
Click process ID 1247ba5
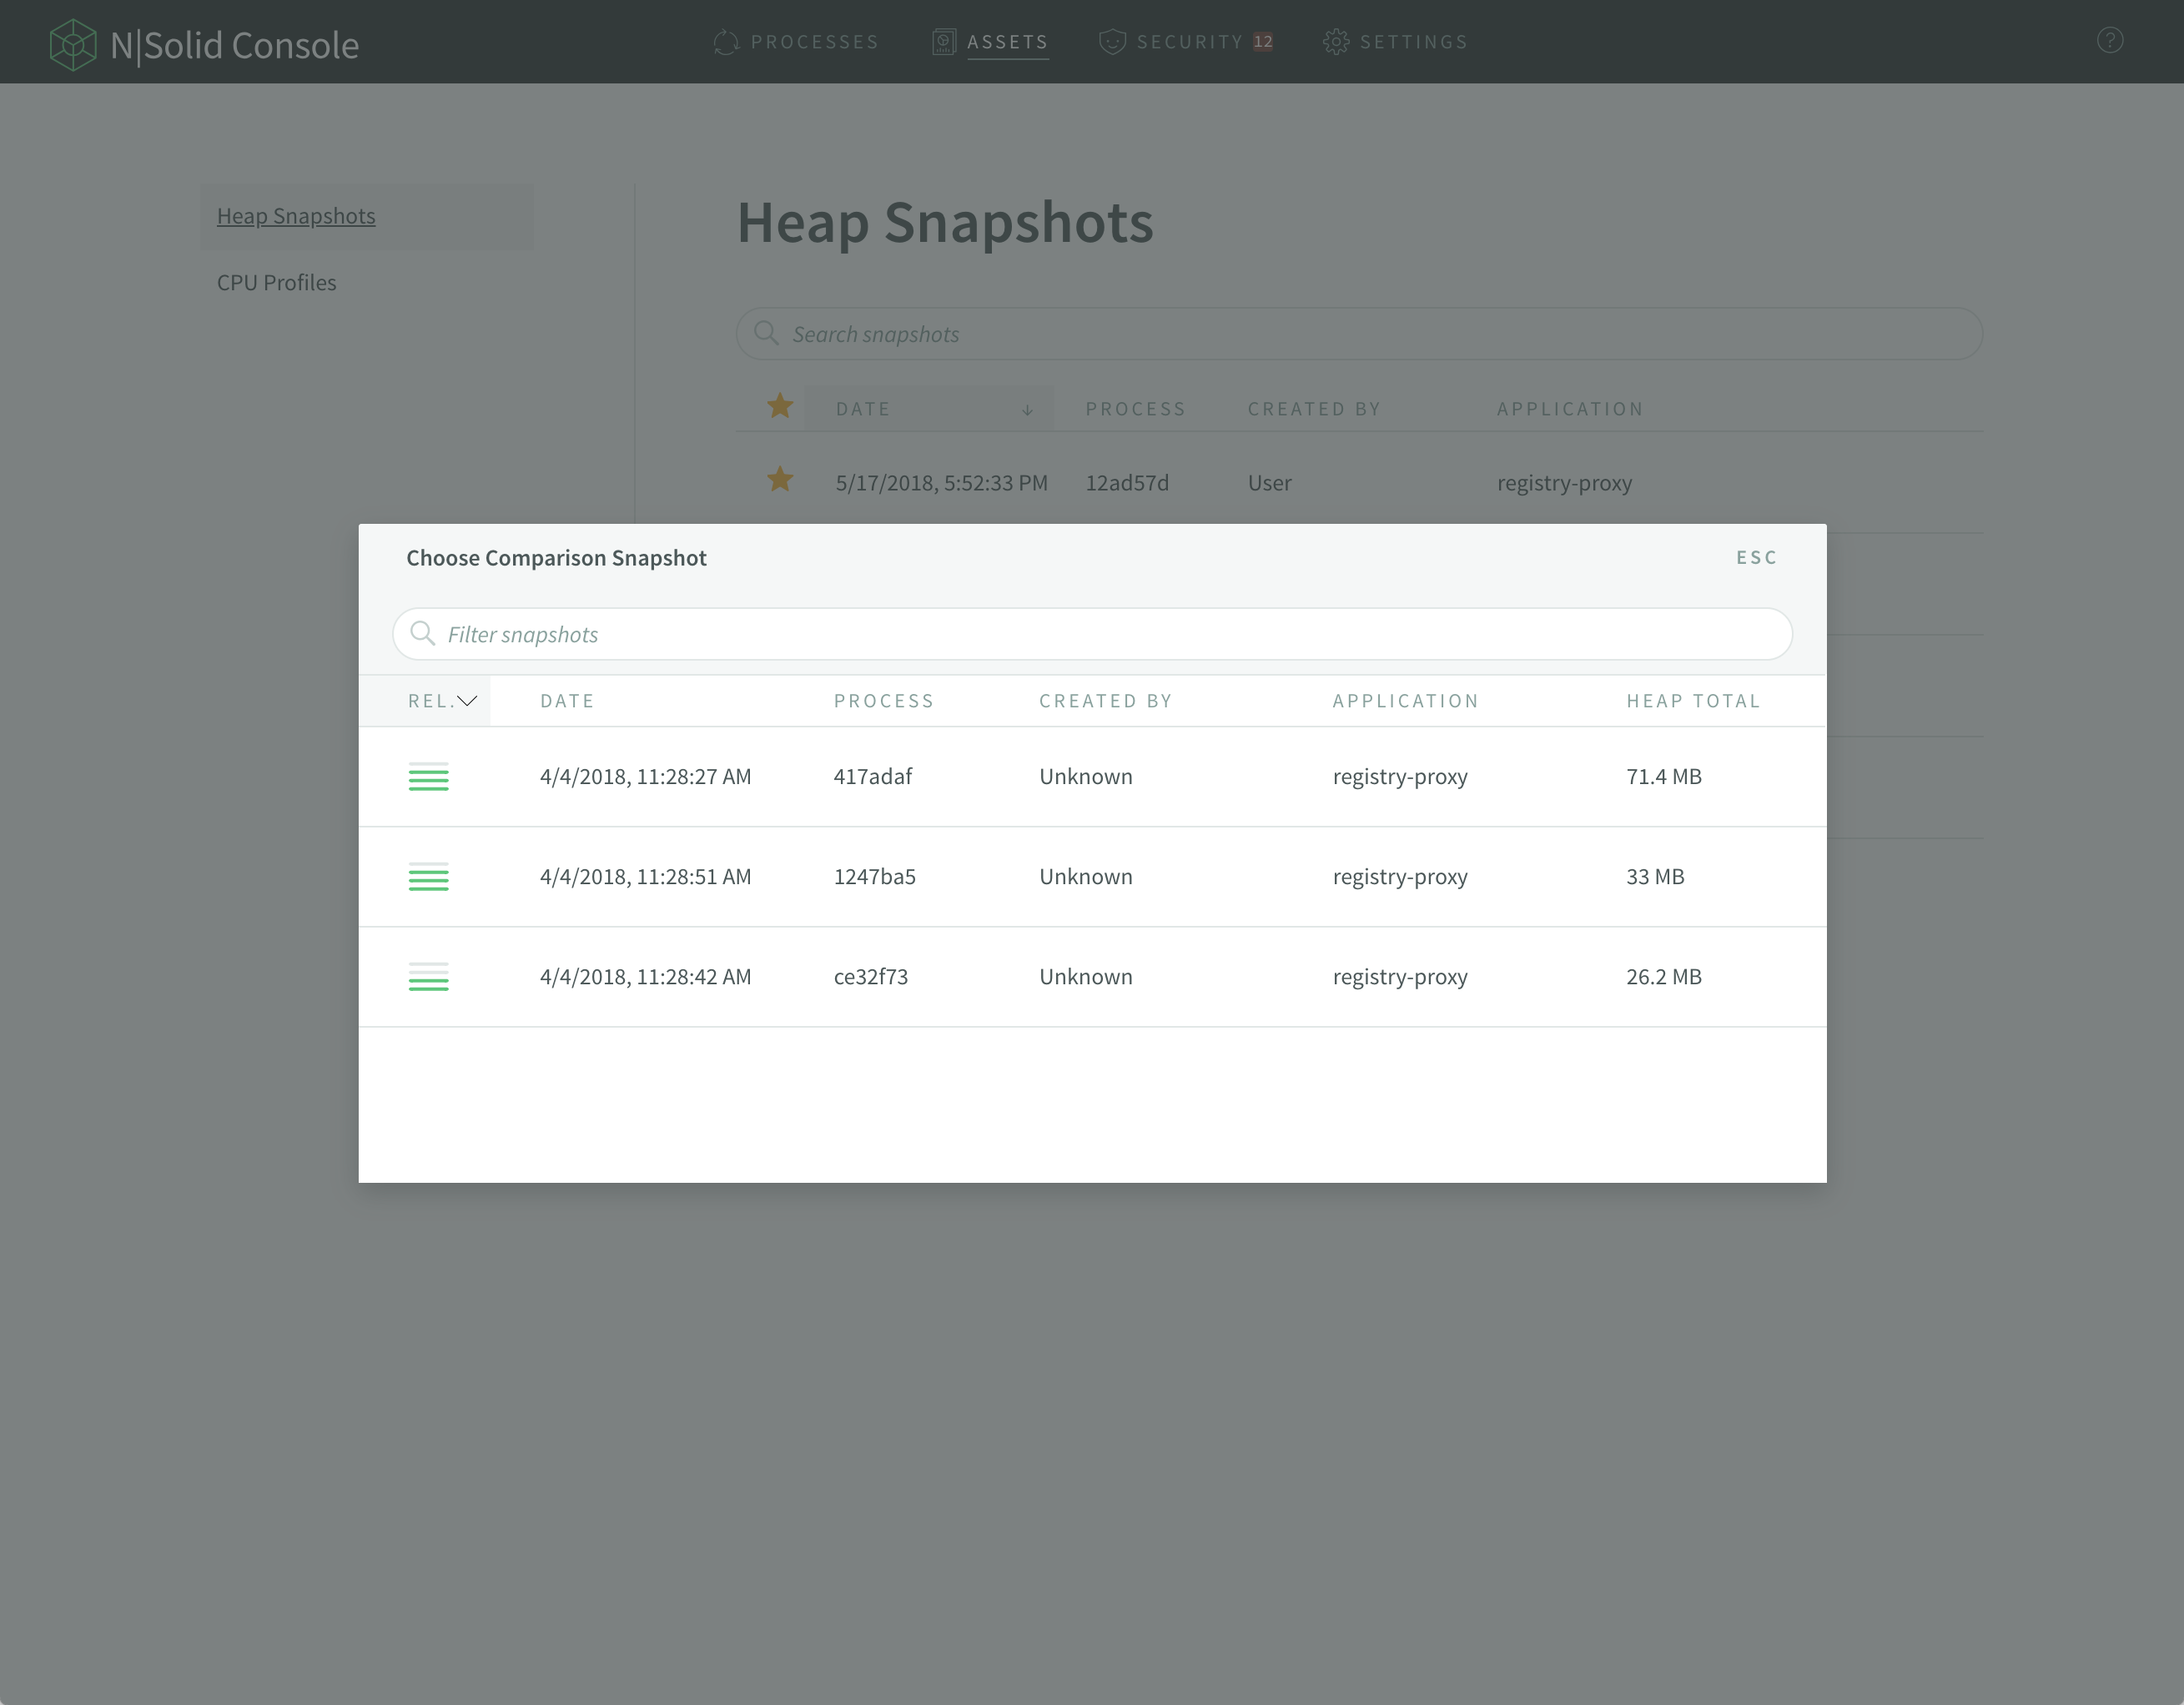click(875, 877)
